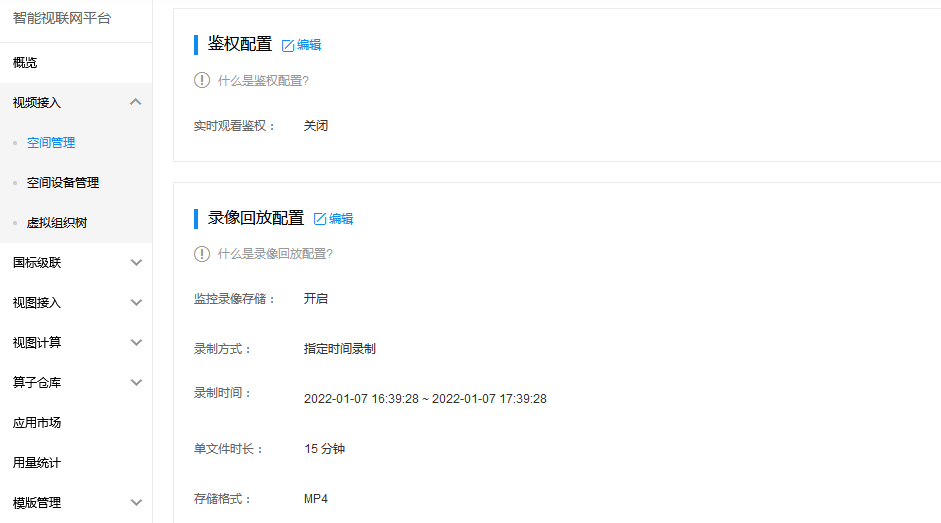Click the 国标级联 menu label

coord(37,262)
